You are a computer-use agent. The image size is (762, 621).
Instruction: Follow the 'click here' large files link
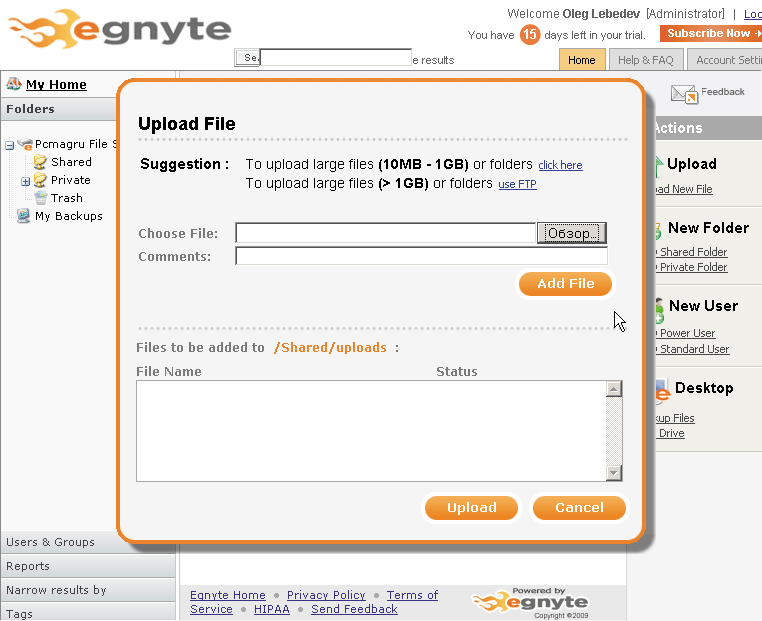(560, 165)
